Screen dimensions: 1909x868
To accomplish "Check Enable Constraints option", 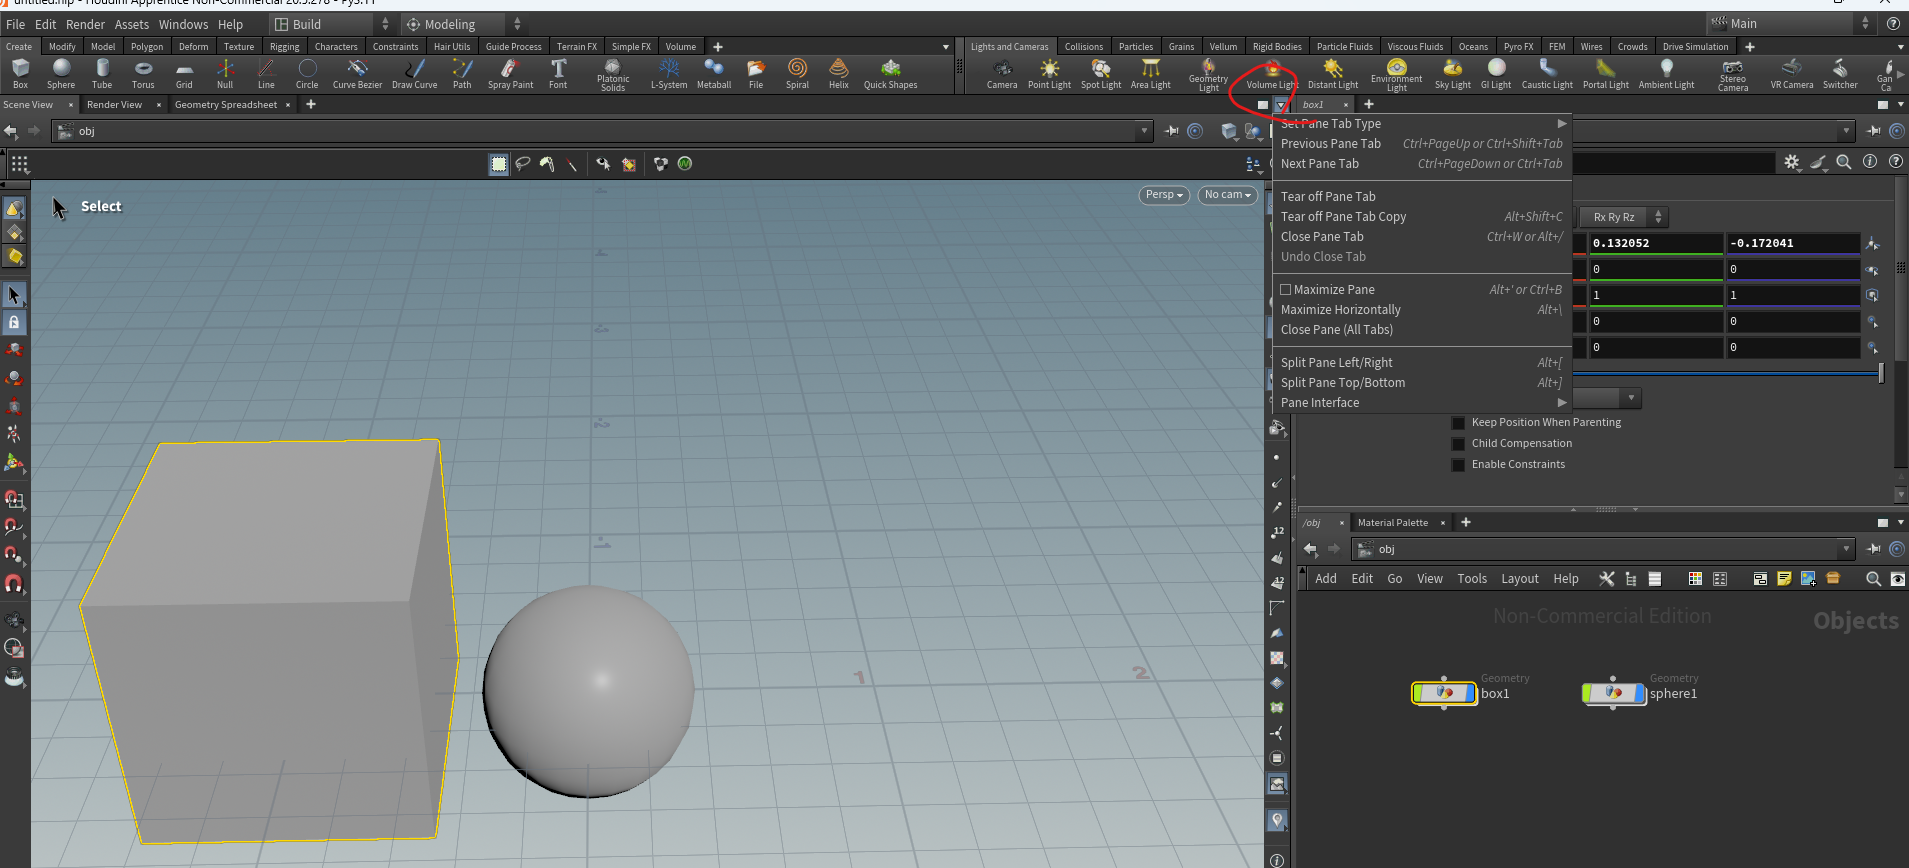I will tap(1458, 465).
